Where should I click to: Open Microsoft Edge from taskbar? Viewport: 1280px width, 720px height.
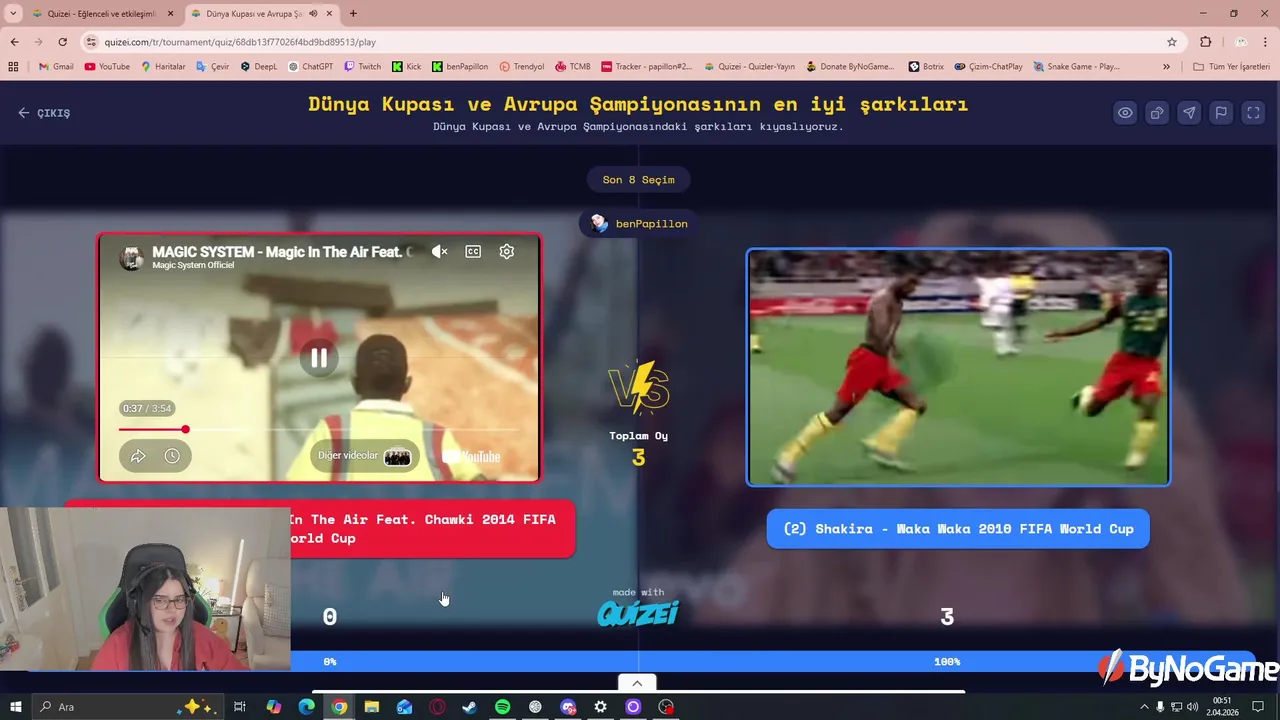[306, 707]
